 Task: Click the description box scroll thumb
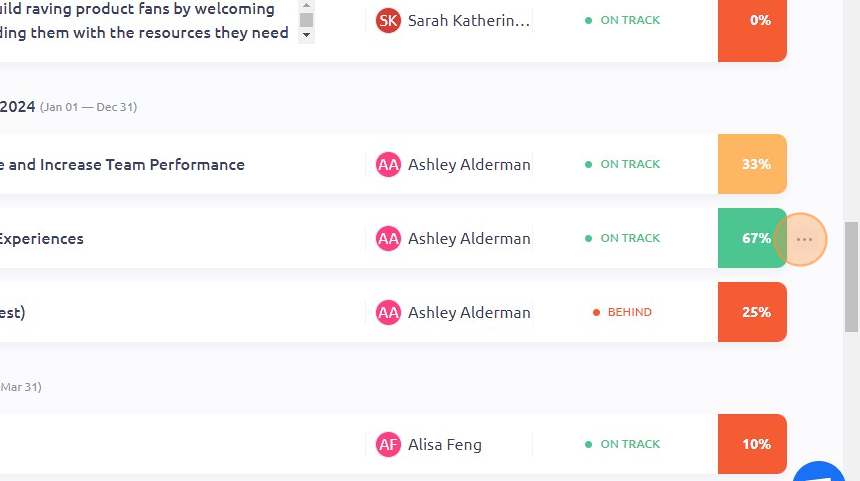(x=307, y=20)
